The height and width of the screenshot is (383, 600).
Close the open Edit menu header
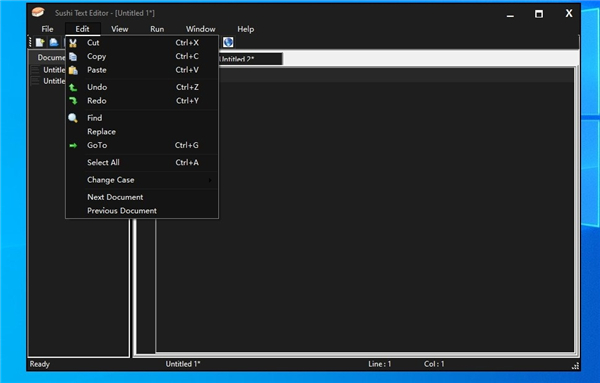[x=82, y=29]
